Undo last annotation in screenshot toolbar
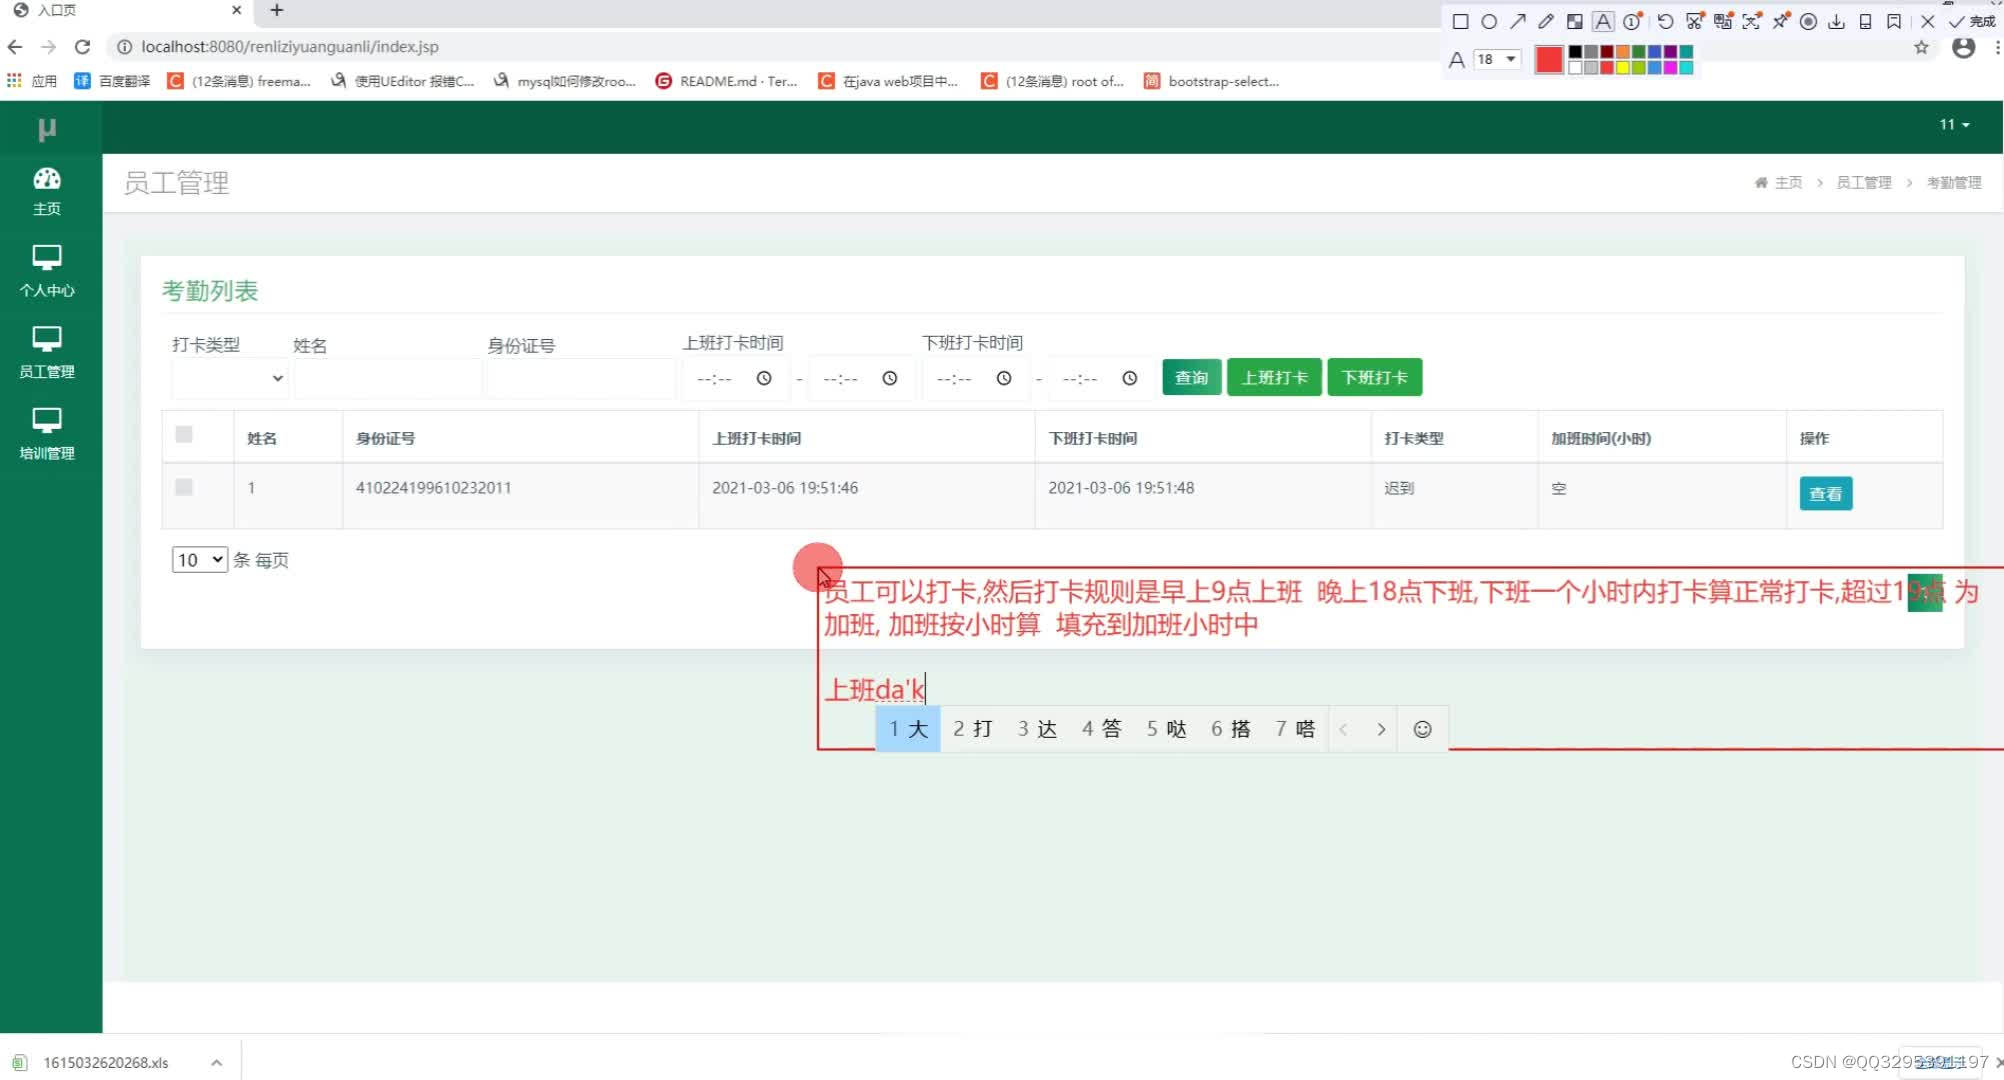The width and height of the screenshot is (2004, 1080). (1665, 22)
